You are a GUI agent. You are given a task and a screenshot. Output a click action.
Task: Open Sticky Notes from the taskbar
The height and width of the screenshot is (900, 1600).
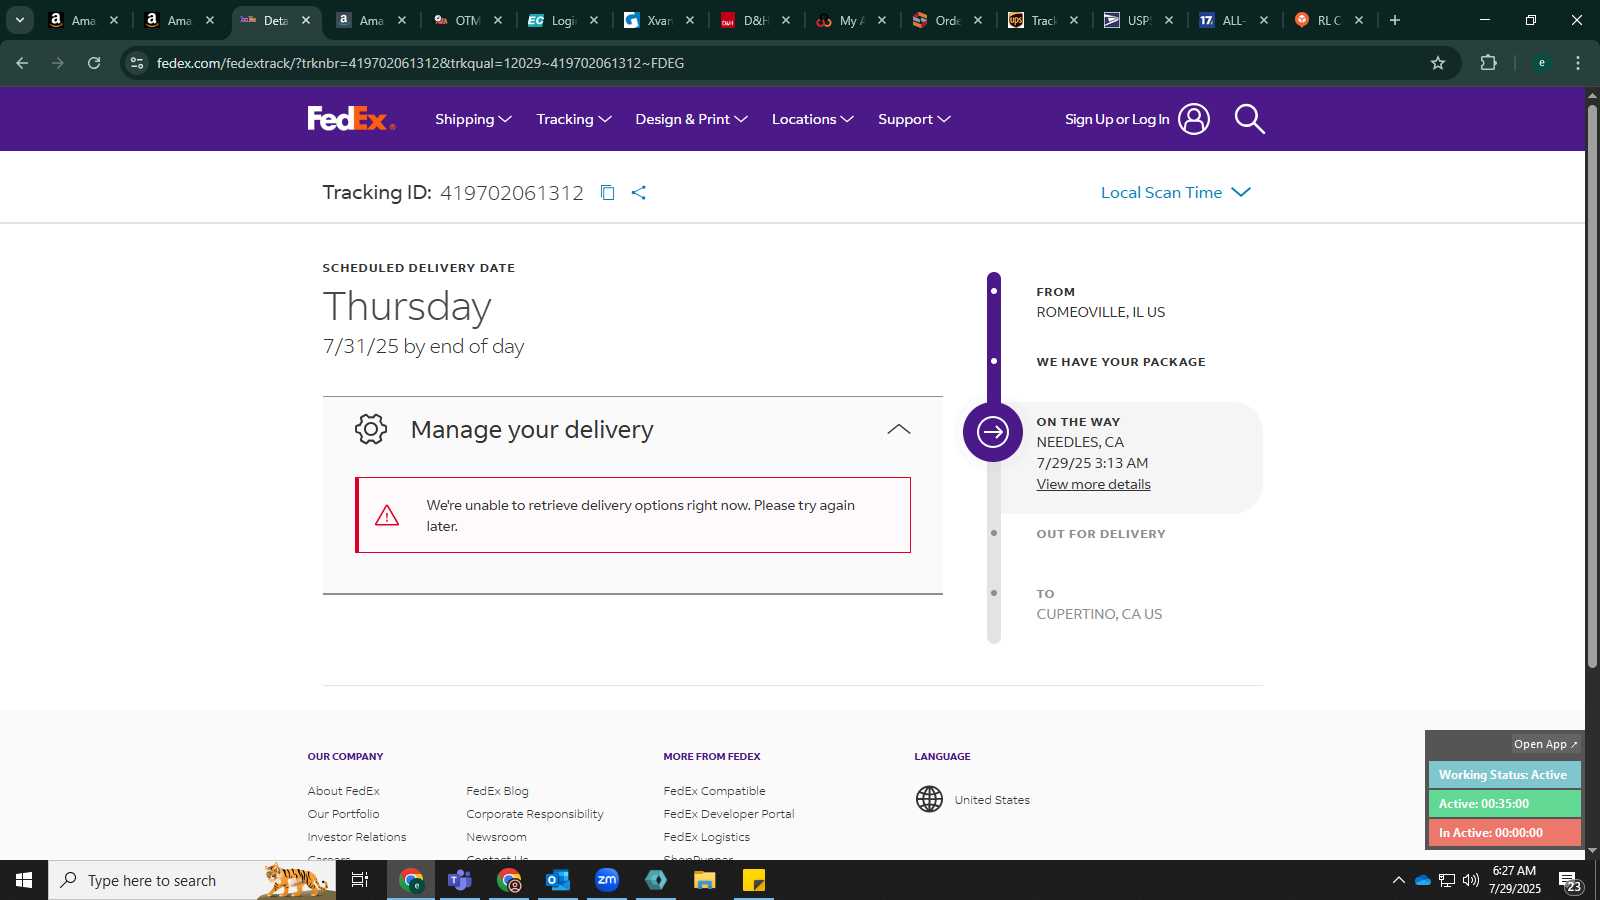click(754, 880)
